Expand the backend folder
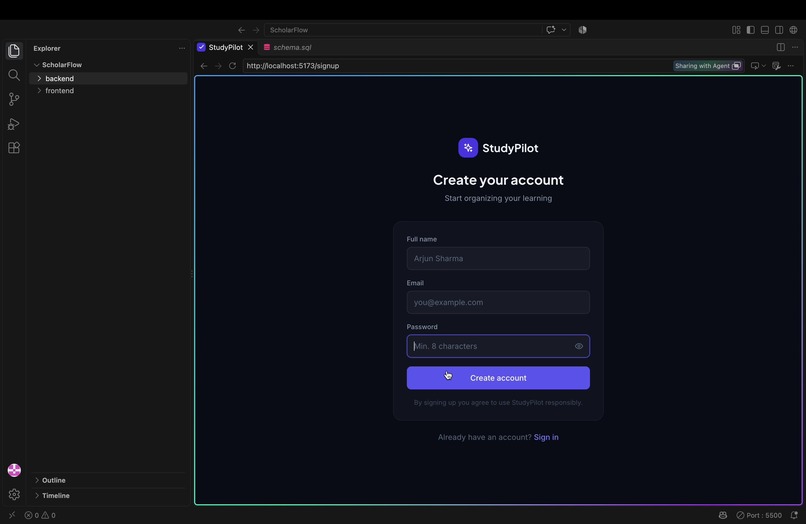The image size is (806, 524). click(x=108, y=78)
